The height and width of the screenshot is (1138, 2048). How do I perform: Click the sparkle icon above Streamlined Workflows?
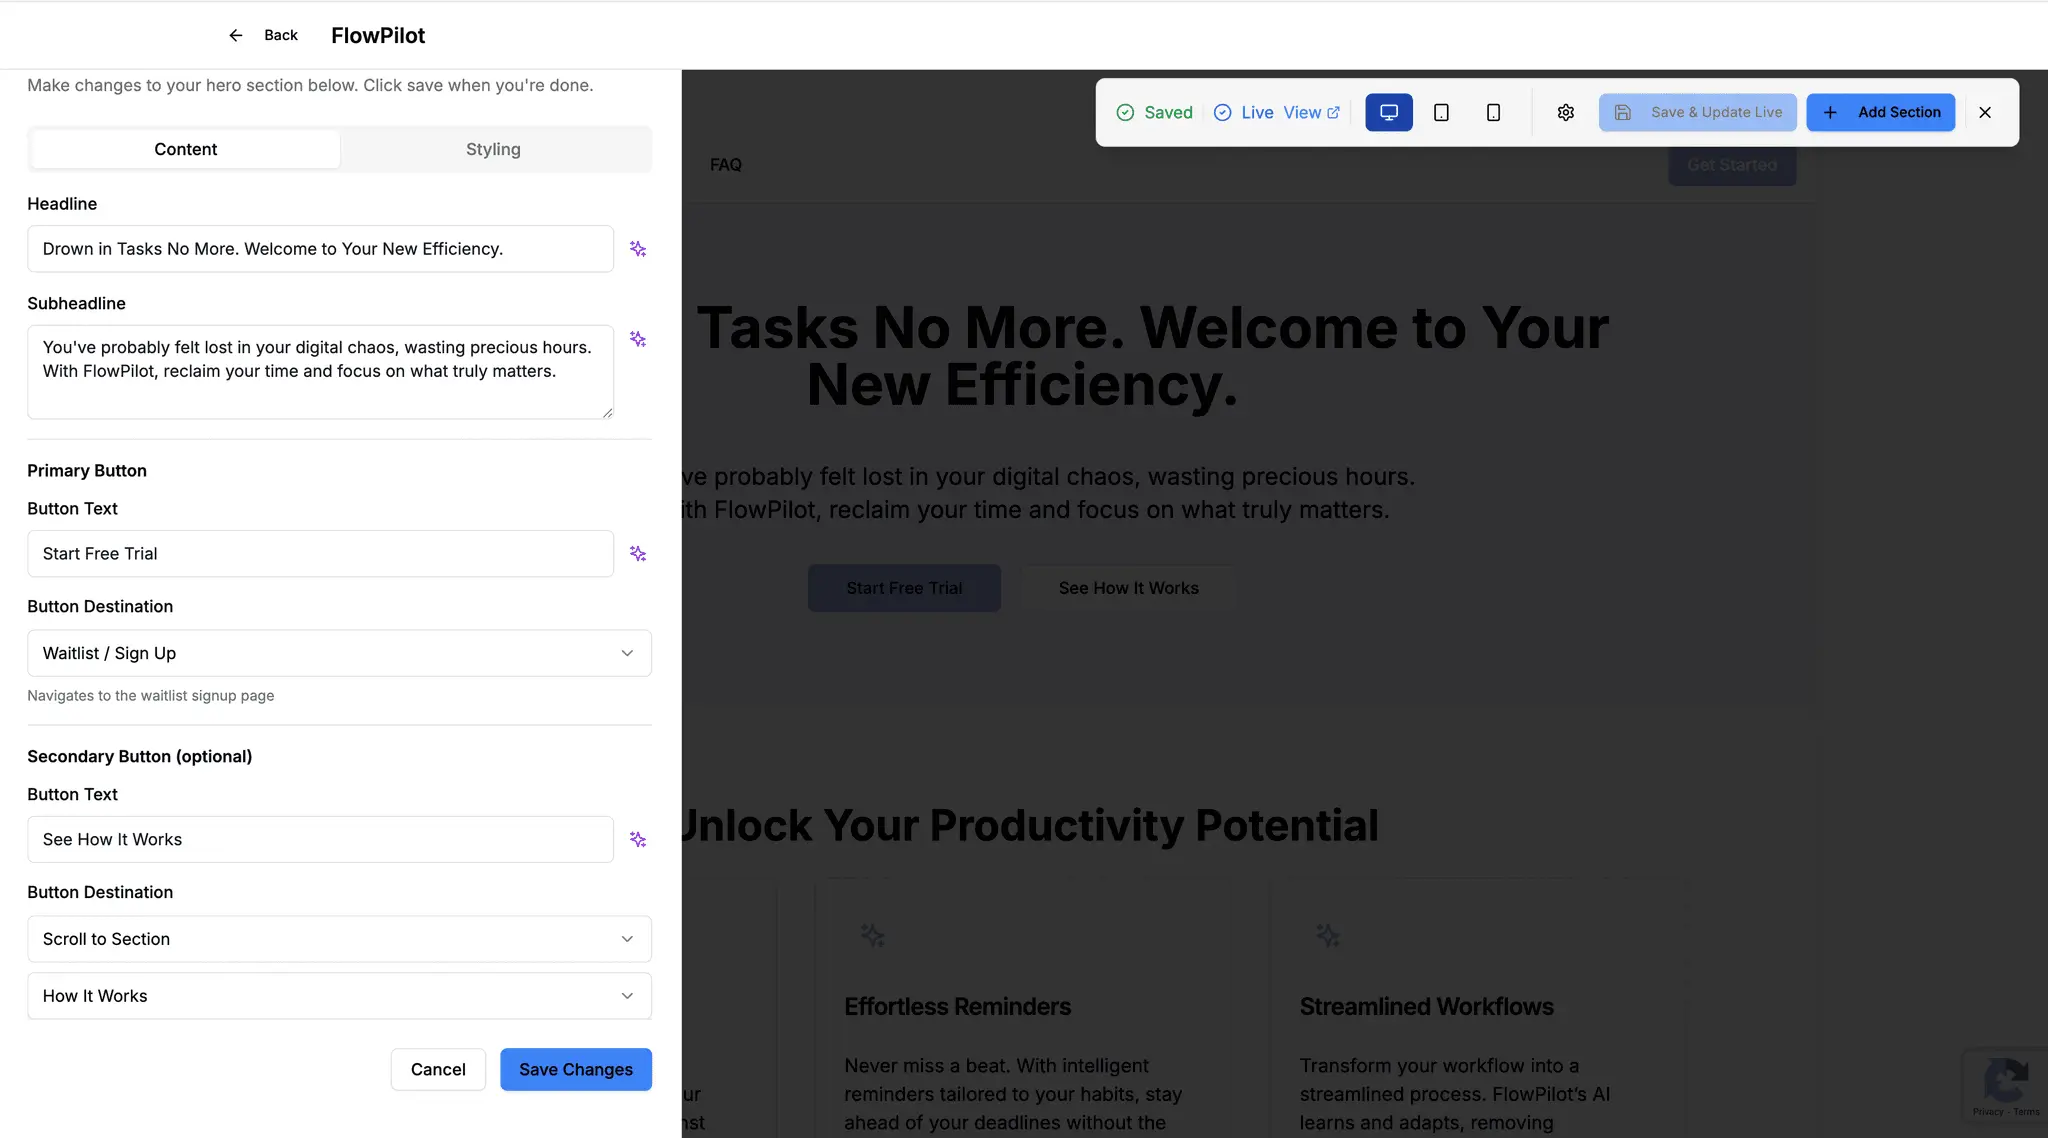point(1328,936)
